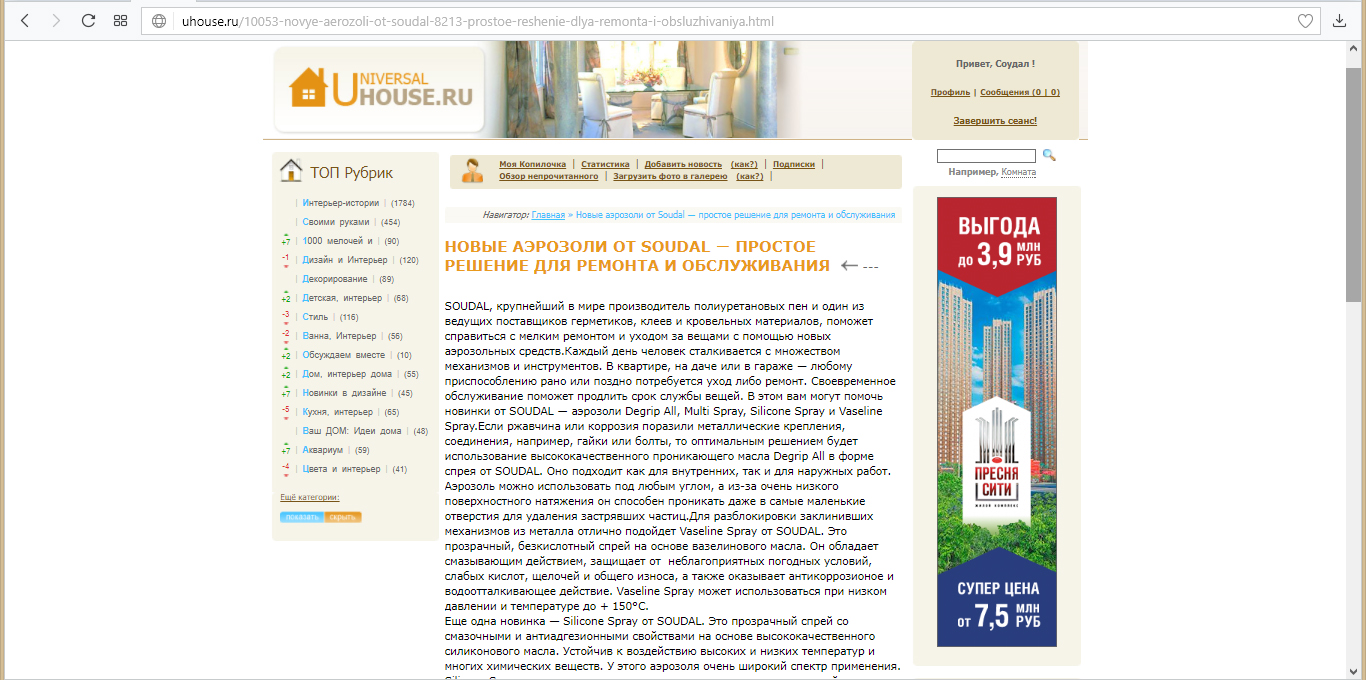Open the Кухня, интерьер category
Screen dimensions: 1366x680
click(338, 412)
